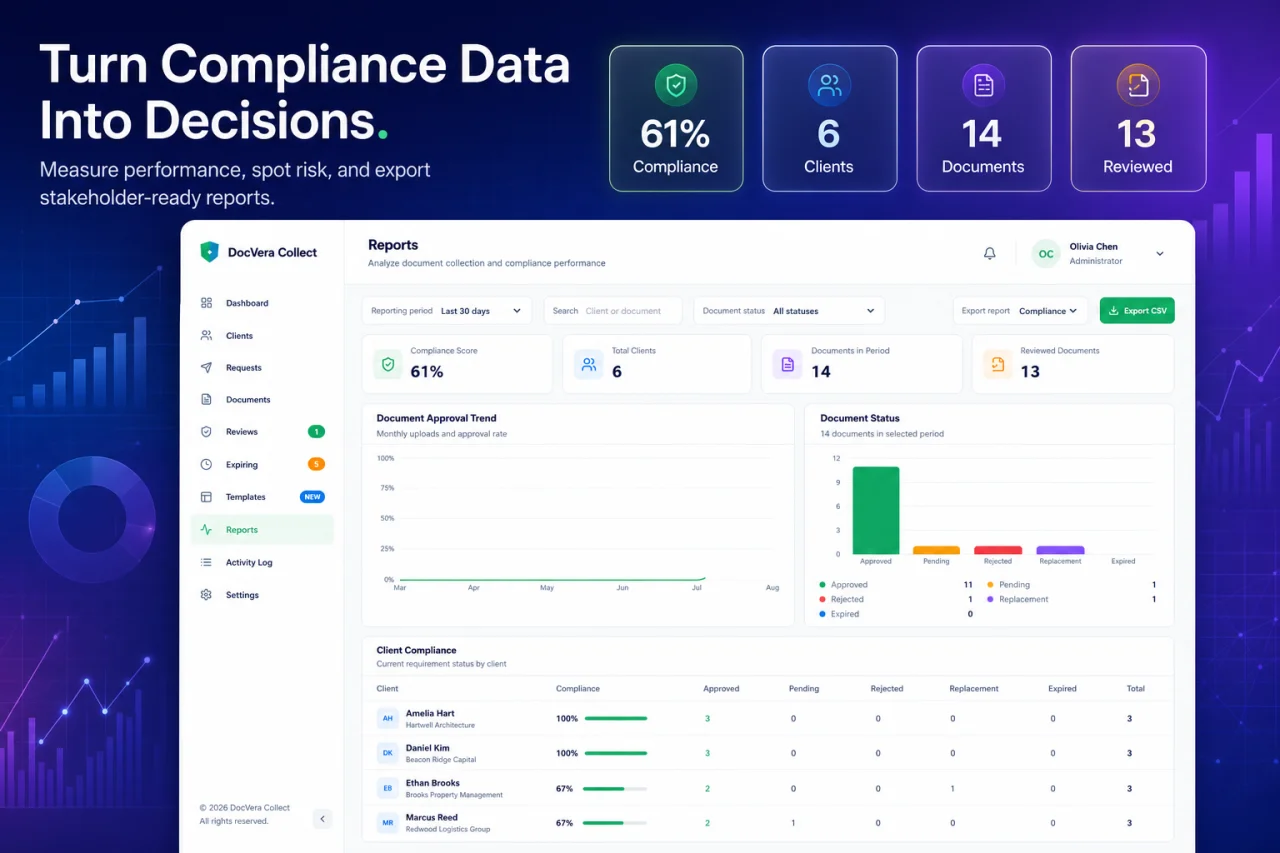
Task: Click the orange icon in 13 Reviewed banner card
Action: (1138, 85)
